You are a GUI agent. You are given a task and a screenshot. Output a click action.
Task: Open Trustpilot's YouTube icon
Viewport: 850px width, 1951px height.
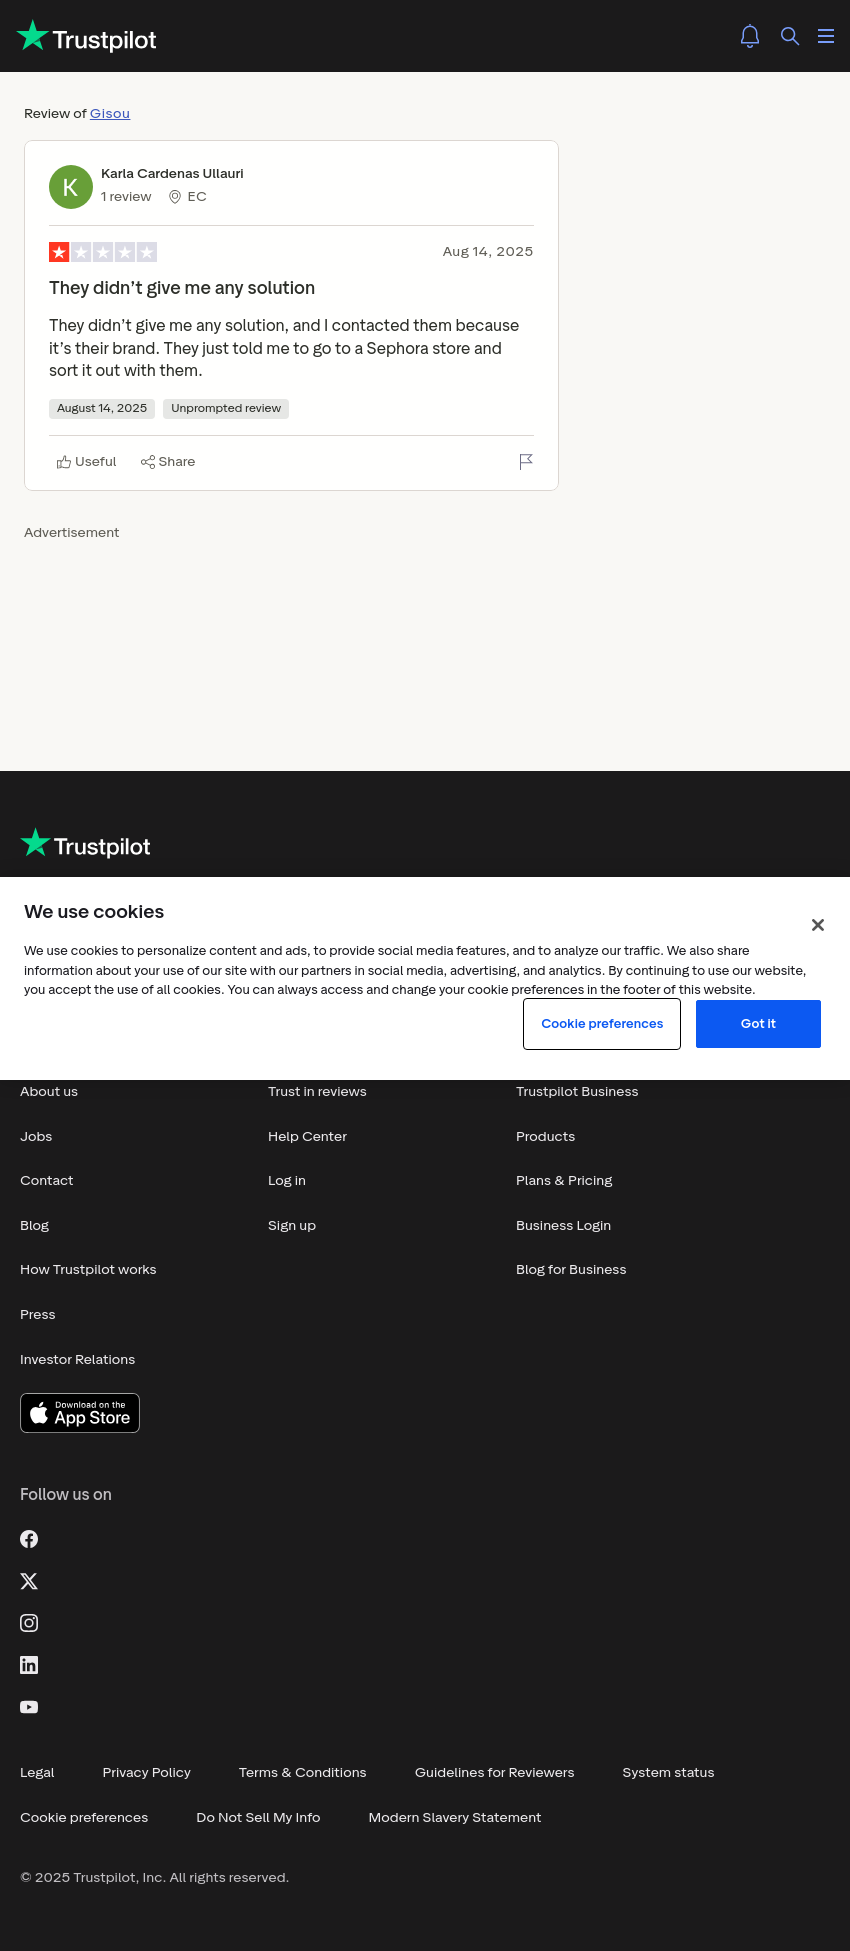coord(29,1707)
